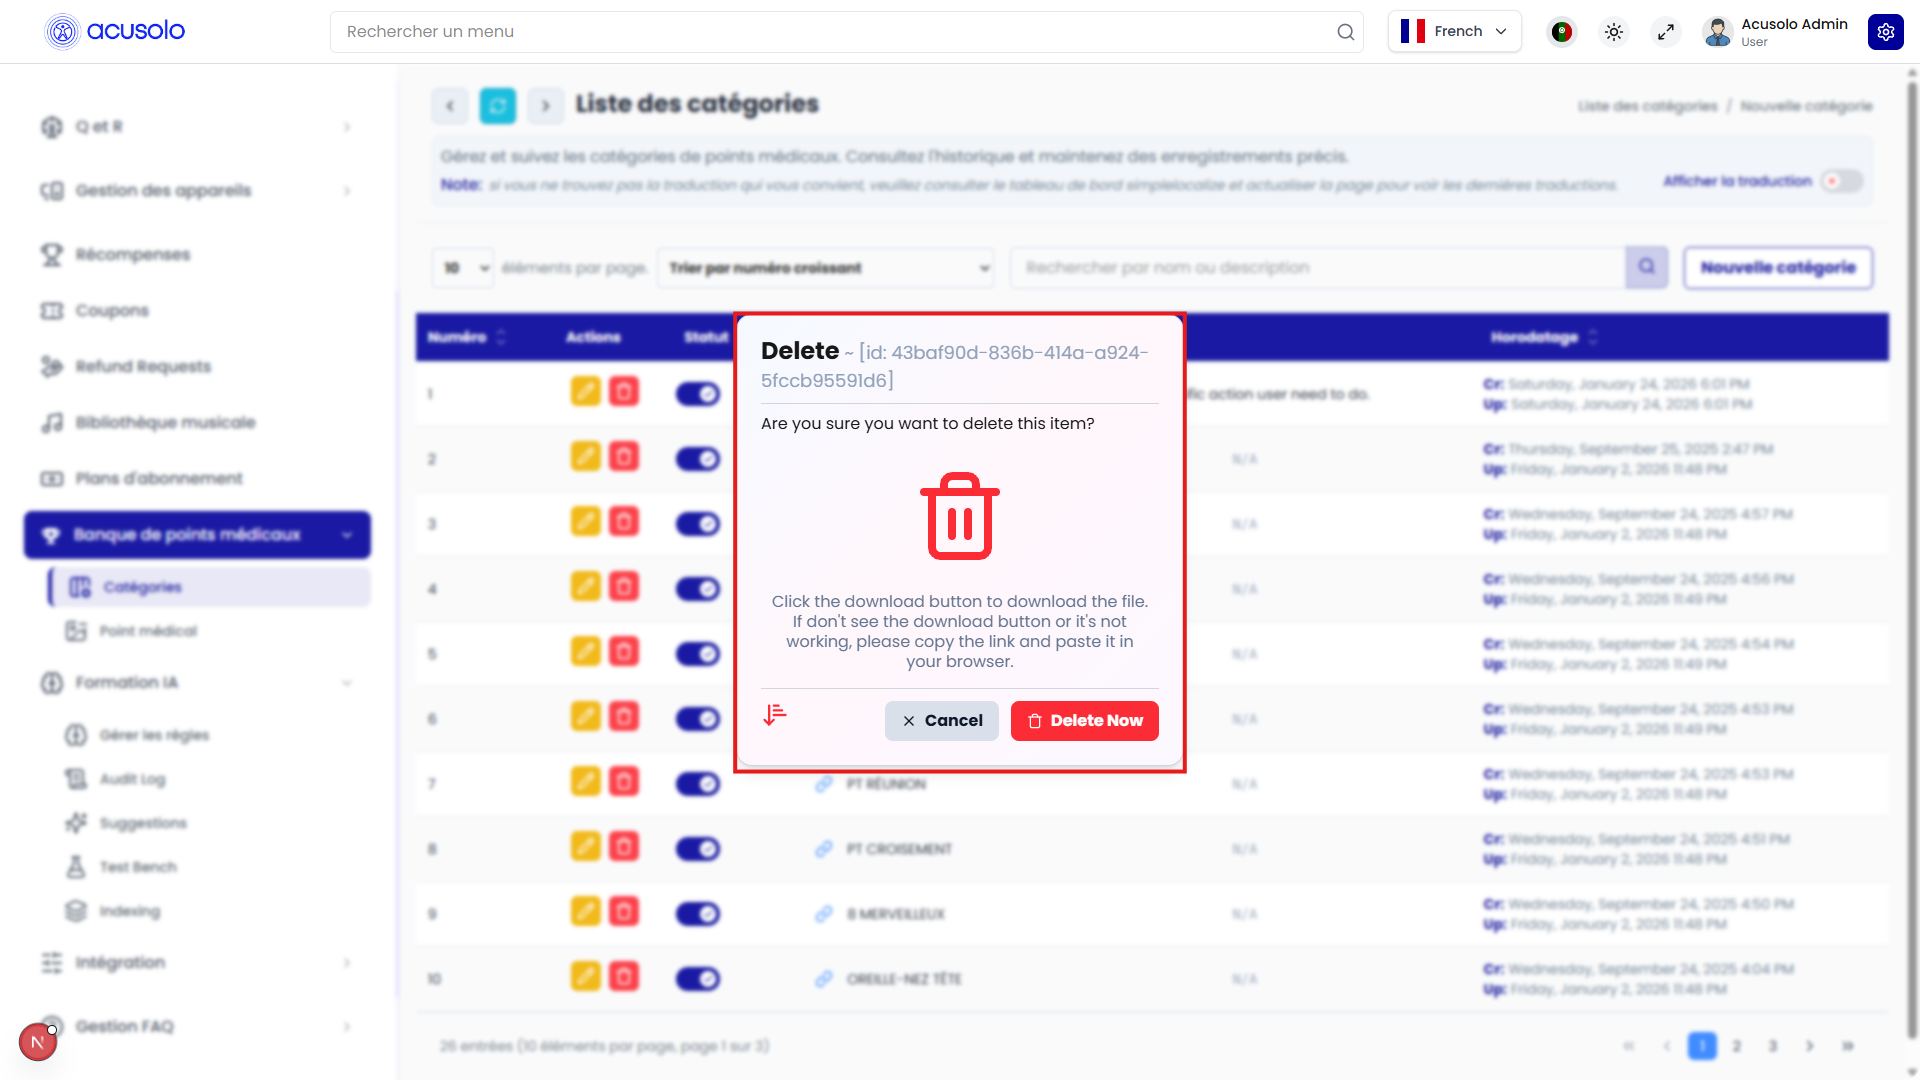Open the blue settings gear icon

[x=1885, y=32]
